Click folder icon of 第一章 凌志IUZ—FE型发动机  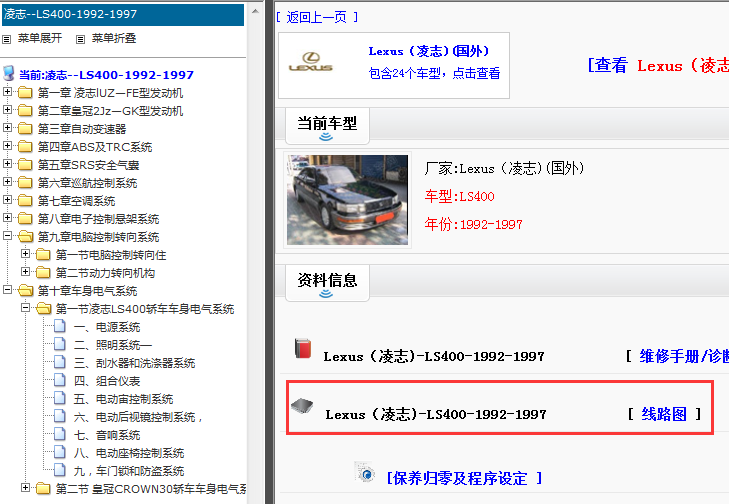(x=25, y=93)
